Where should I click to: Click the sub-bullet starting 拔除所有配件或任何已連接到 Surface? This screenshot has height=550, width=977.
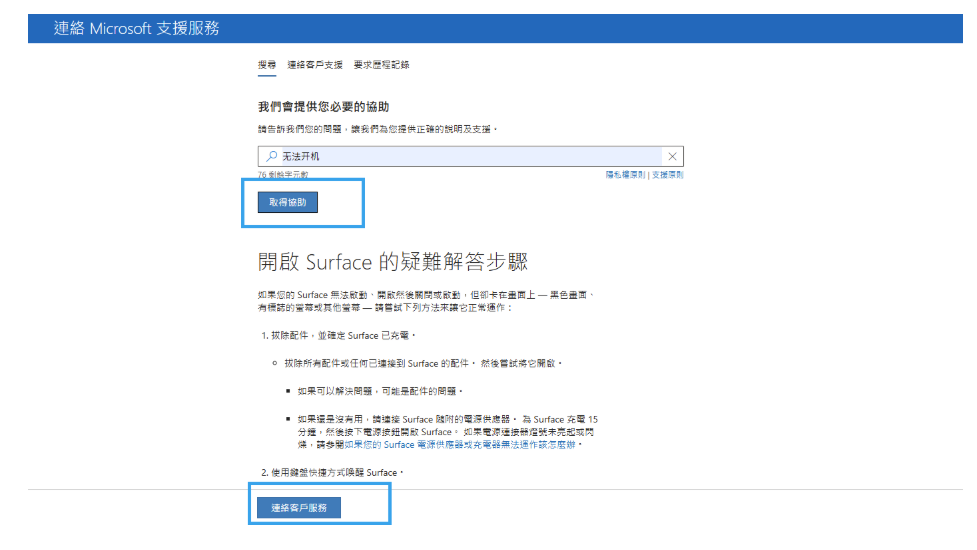423,363
